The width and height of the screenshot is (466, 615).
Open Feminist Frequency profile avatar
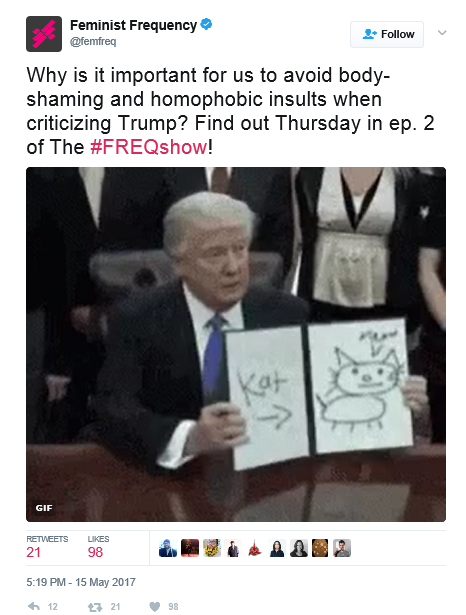coord(44,34)
